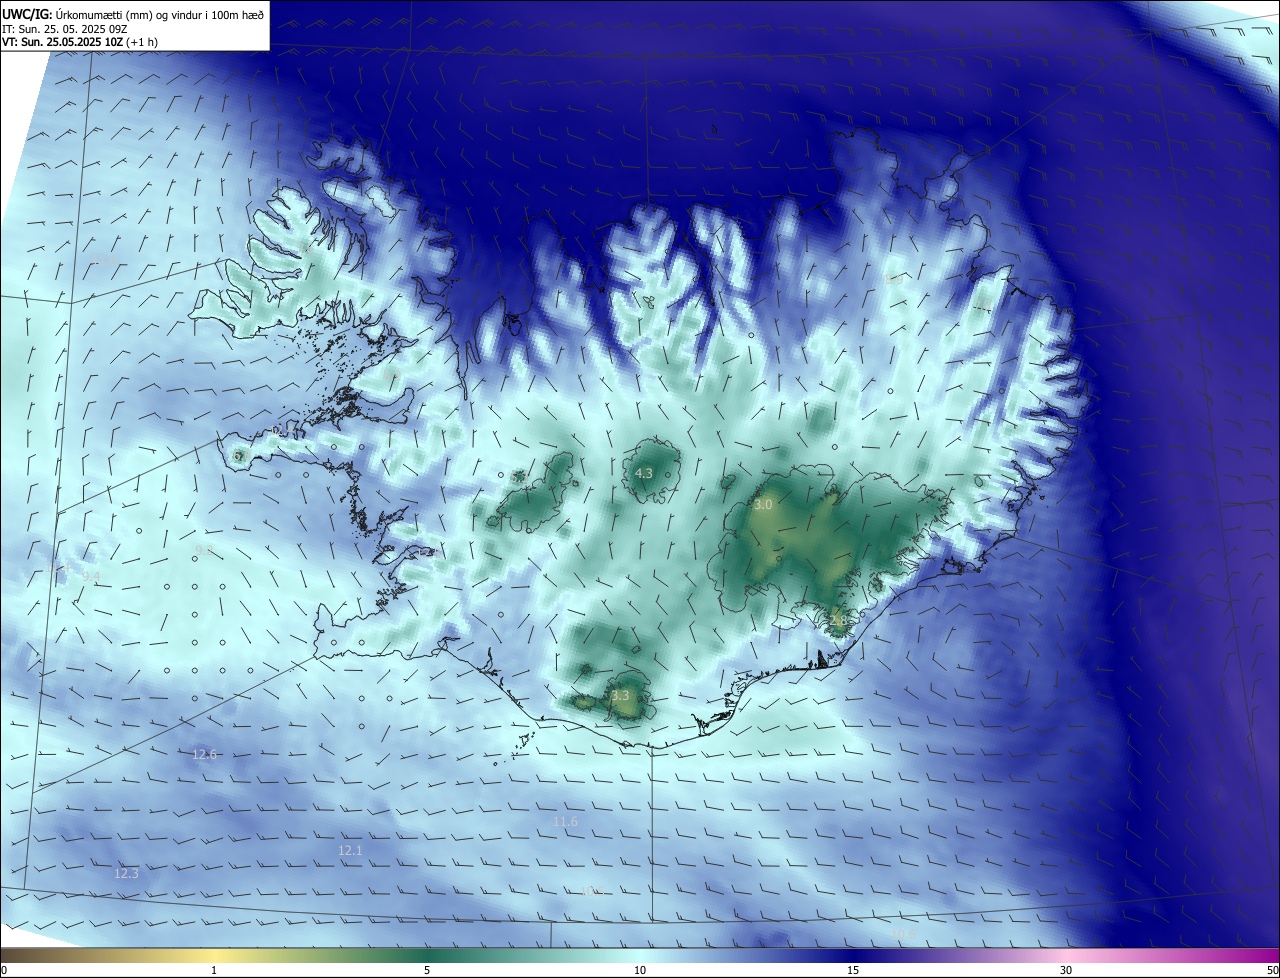The width and height of the screenshot is (1280, 978).
Task: Click the 9.4 value label west of Iceland
Action: 91,577
